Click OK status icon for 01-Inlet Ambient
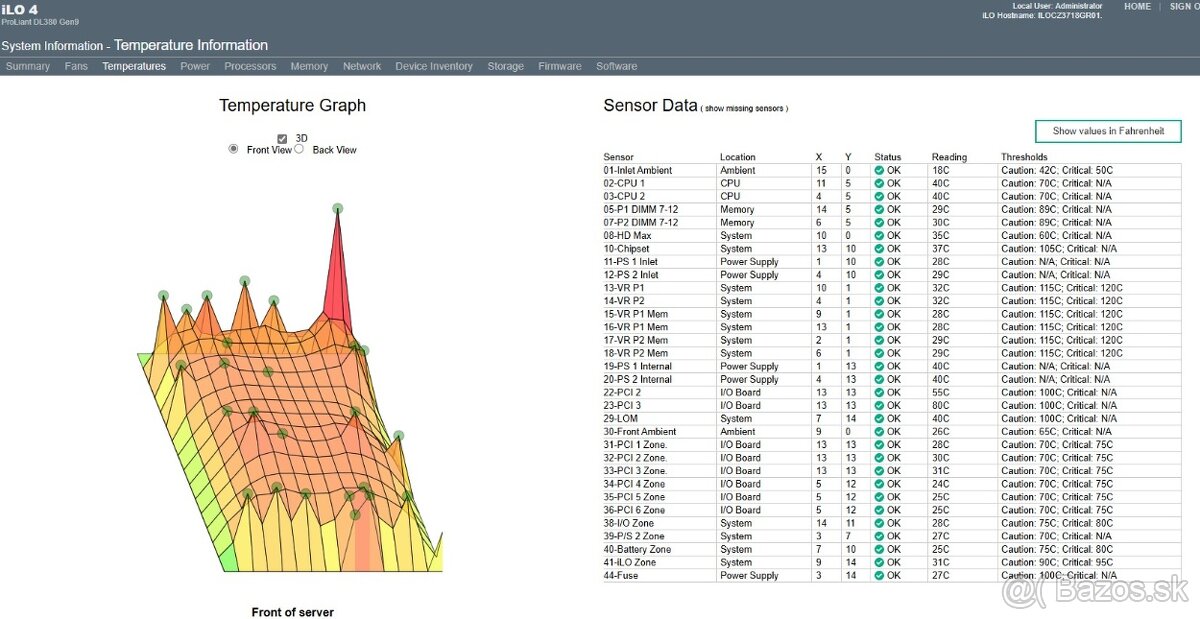Viewport: 1200px width, 619px height. pyautogui.click(x=879, y=171)
